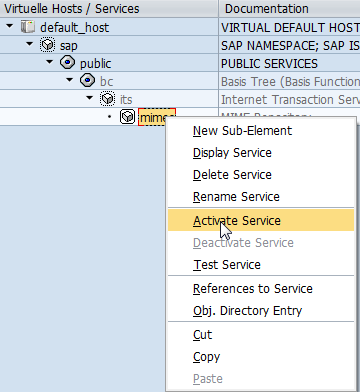
Task: Select the default_host tree label
Action: point(74,27)
